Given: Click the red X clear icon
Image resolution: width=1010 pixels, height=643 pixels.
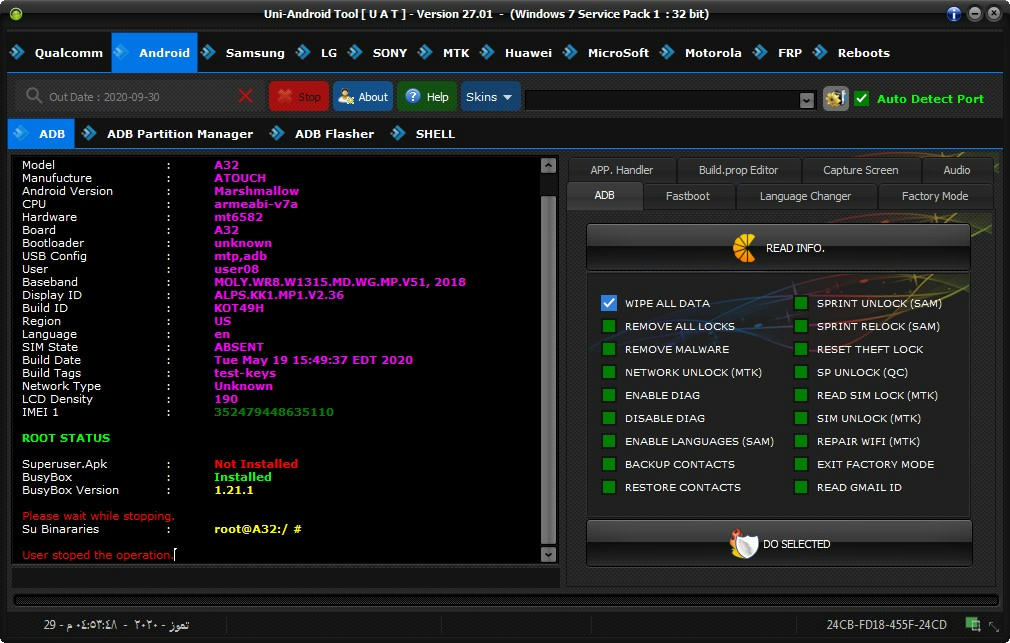Looking at the screenshot, I should click(245, 97).
